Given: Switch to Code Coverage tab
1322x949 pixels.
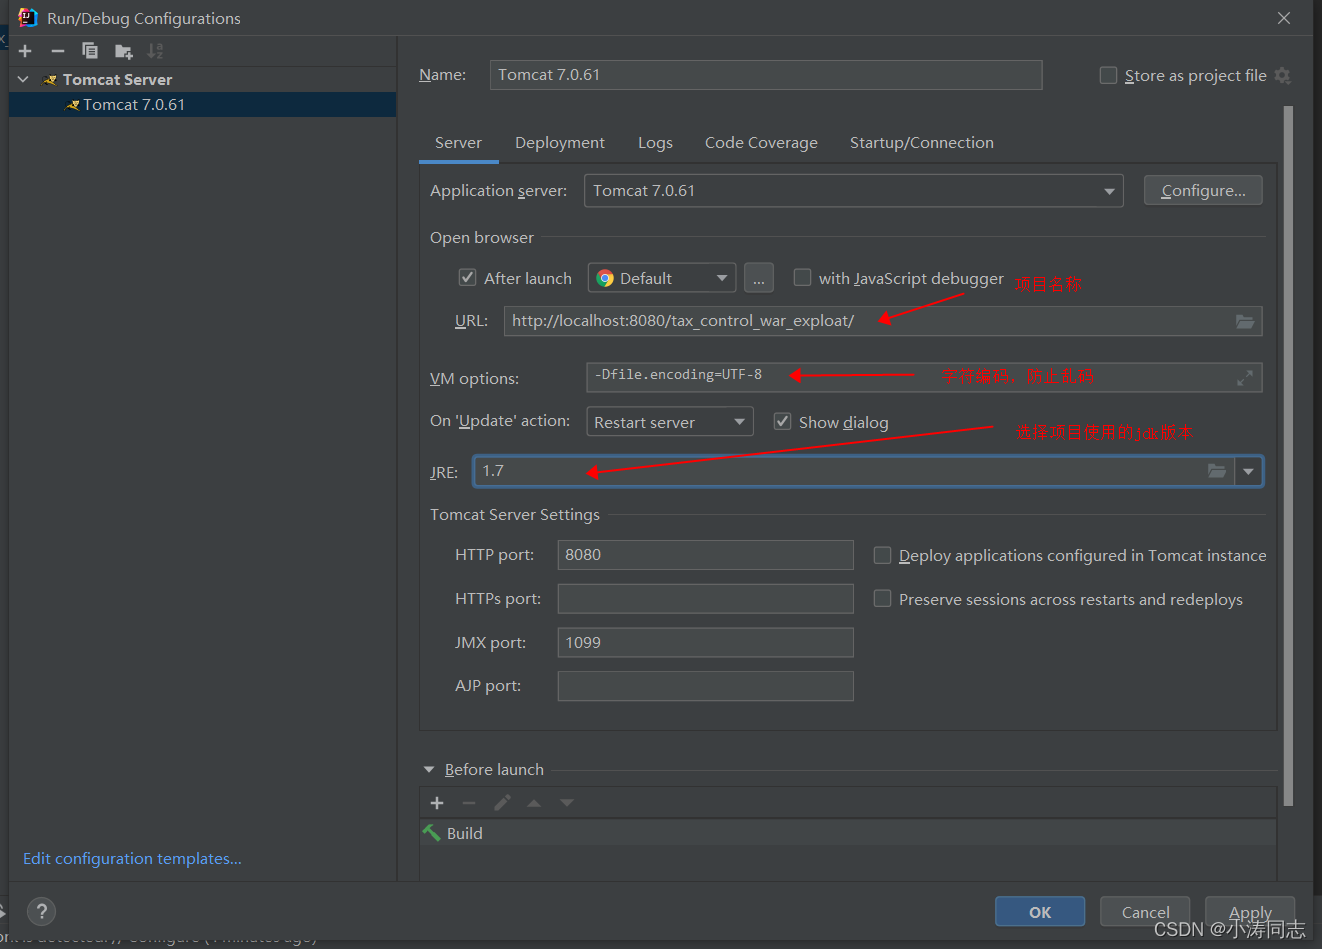Looking at the screenshot, I should (x=761, y=143).
